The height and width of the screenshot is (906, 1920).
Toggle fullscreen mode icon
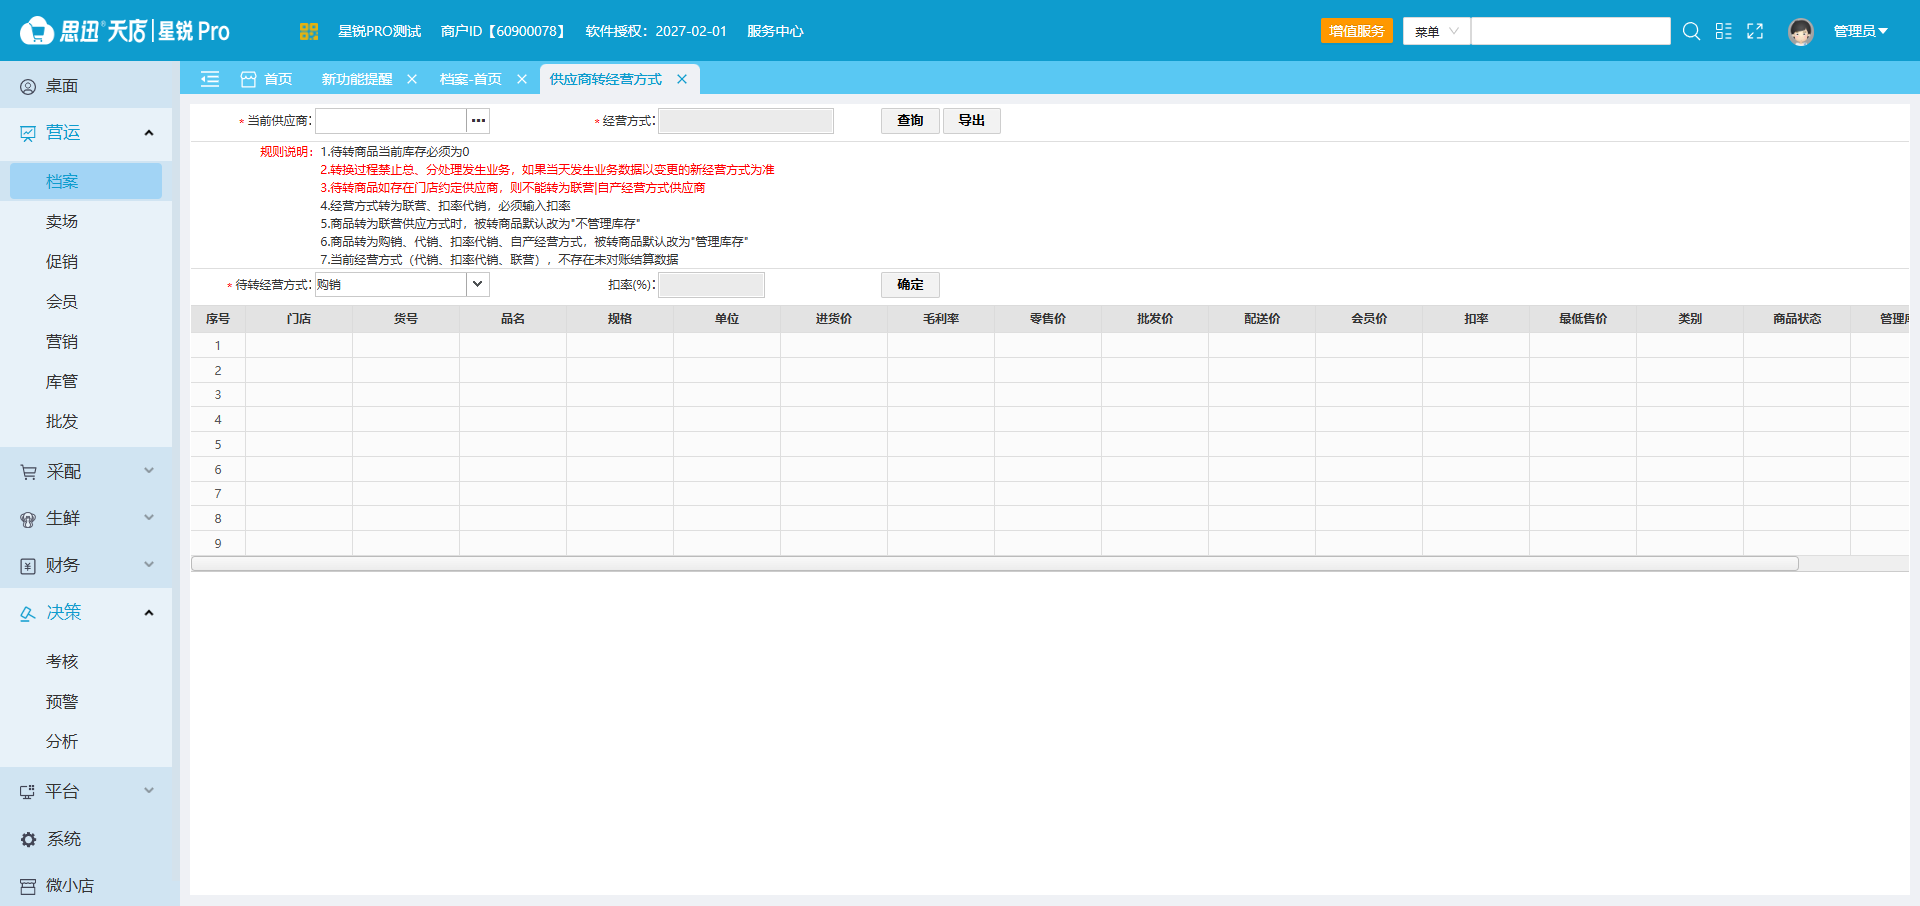pyautogui.click(x=1755, y=31)
